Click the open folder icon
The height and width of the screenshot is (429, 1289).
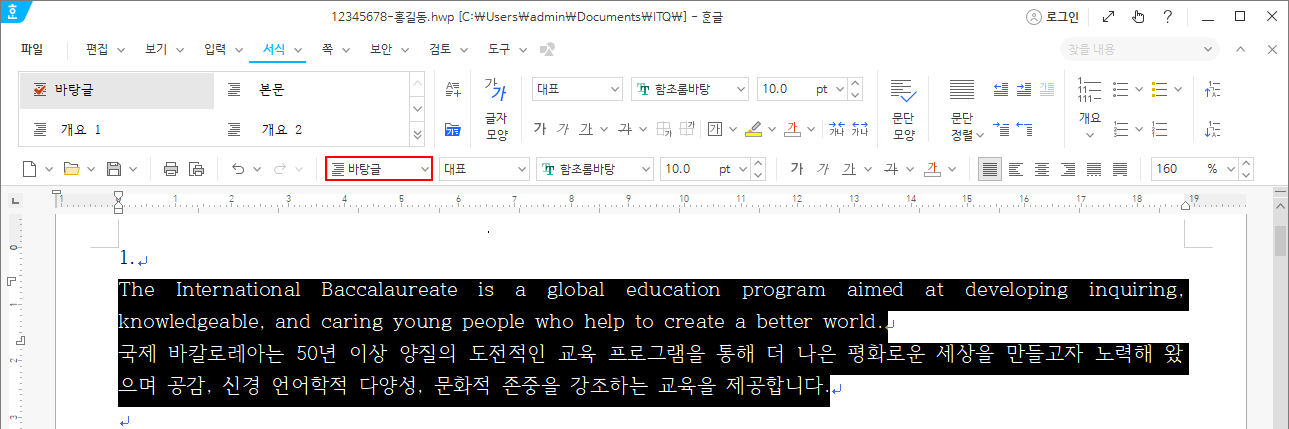click(x=71, y=169)
